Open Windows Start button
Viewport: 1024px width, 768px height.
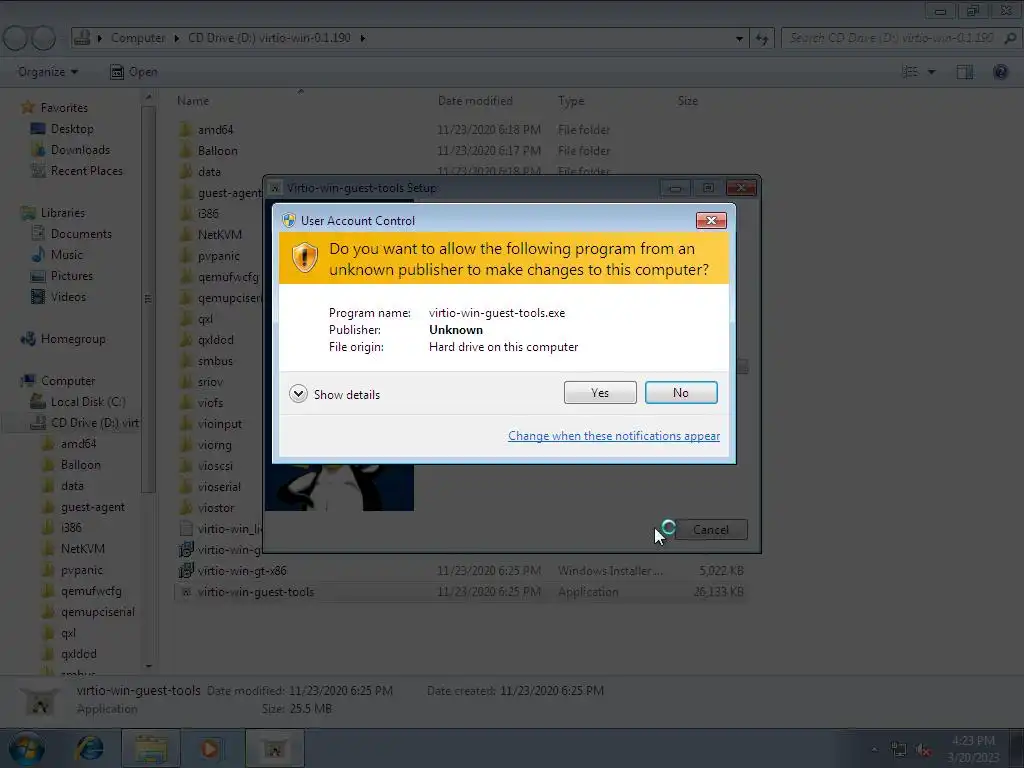click(x=26, y=749)
